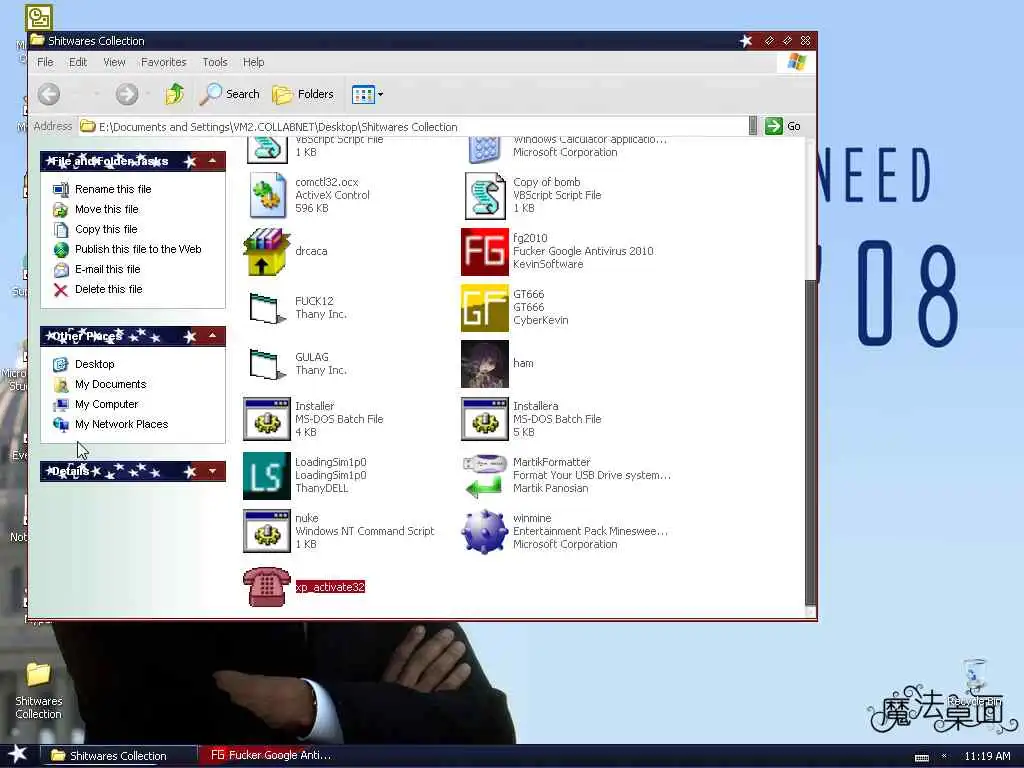Click the taskbar clock showing 11:19 AM
Viewport: 1024px width, 768px height.
point(987,756)
